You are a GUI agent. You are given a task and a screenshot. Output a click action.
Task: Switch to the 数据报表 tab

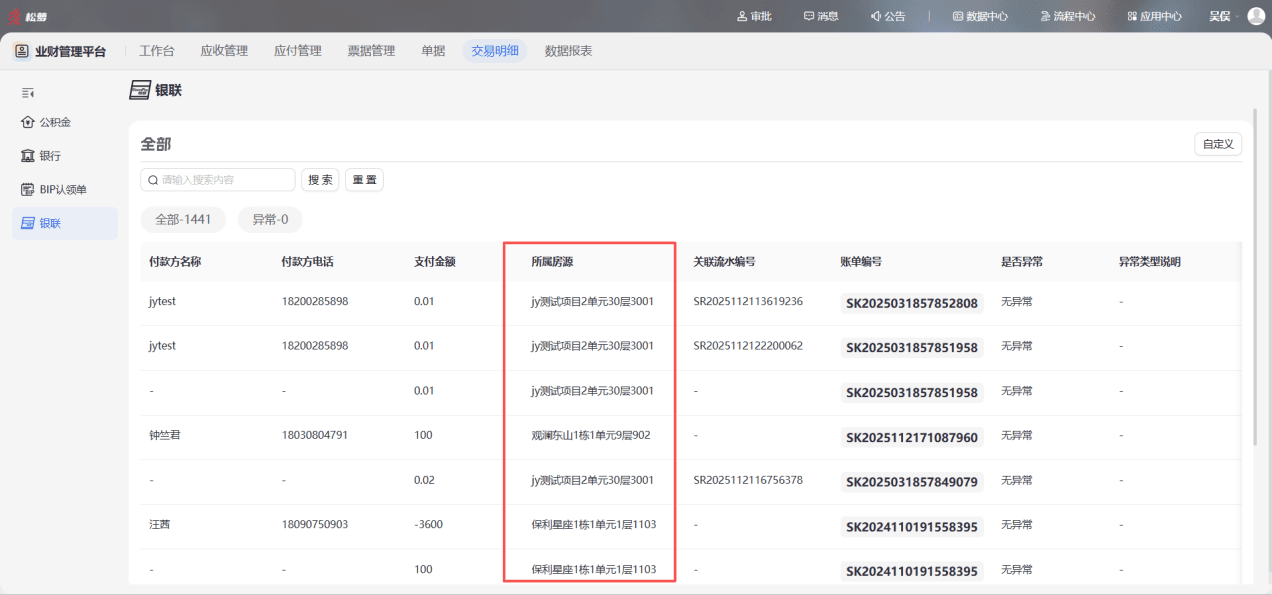568,51
